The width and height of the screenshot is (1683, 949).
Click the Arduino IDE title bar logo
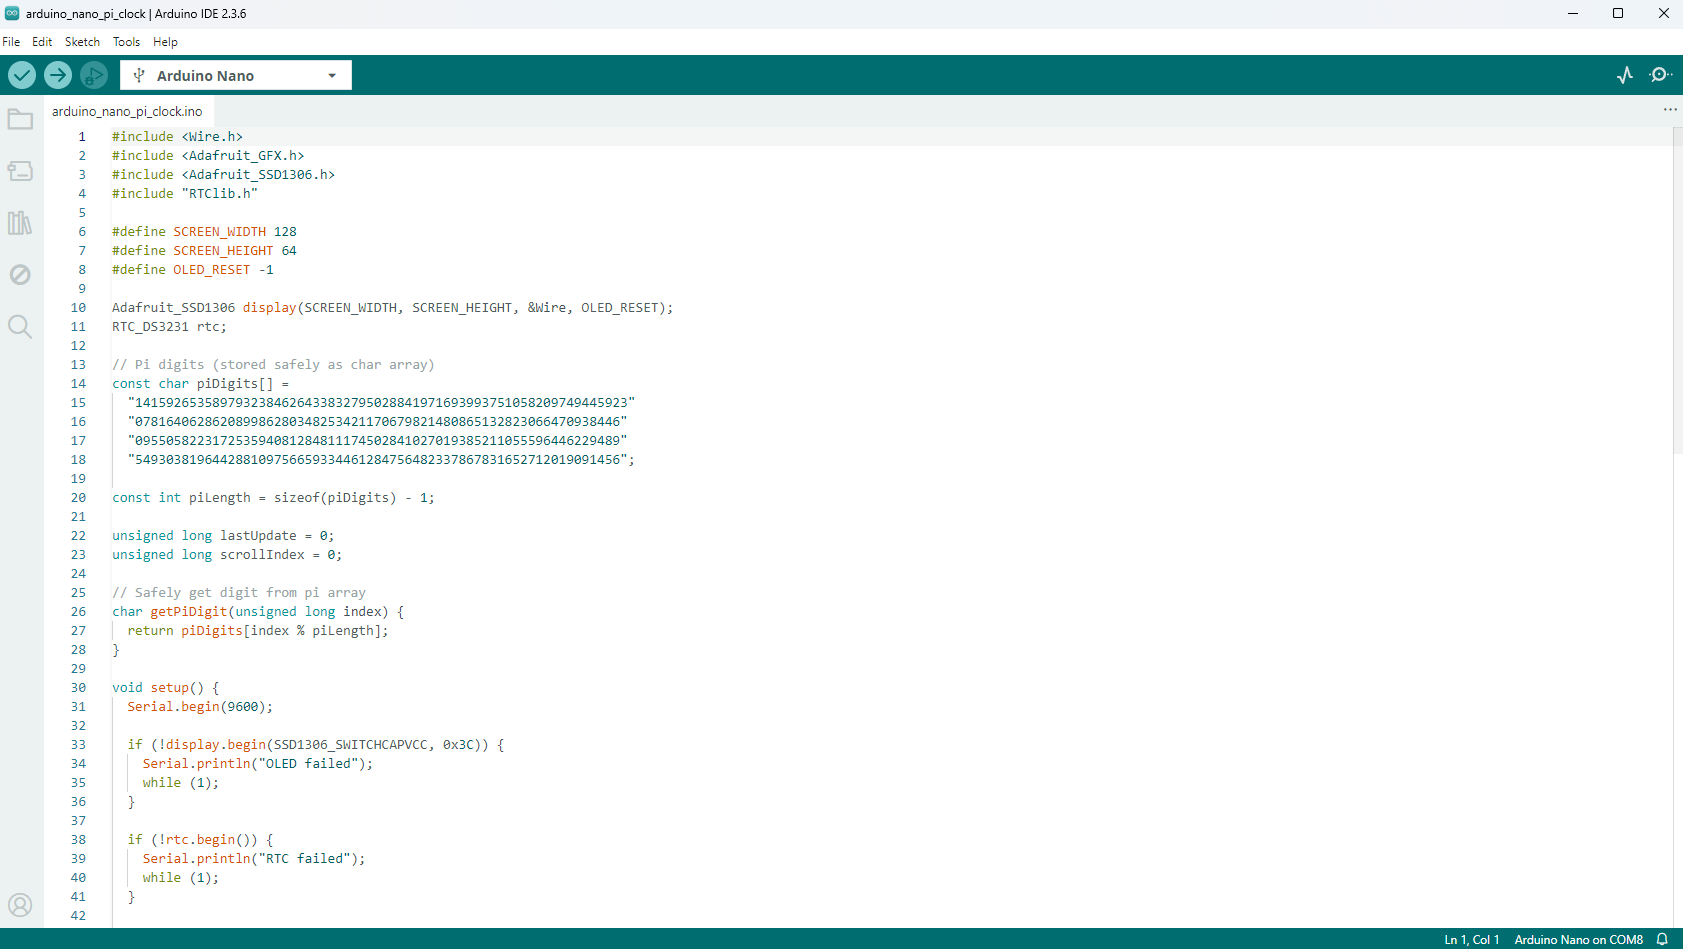[12, 13]
